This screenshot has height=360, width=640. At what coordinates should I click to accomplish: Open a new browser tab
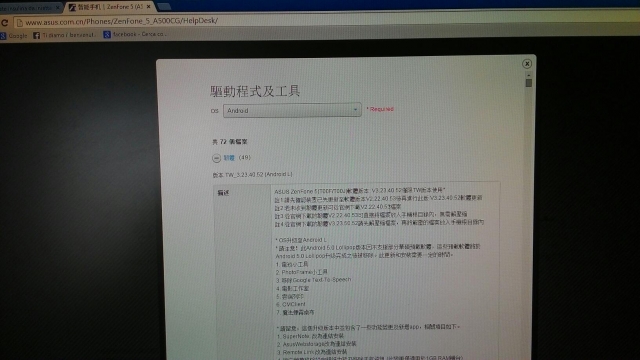pyautogui.click(x=164, y=6)
